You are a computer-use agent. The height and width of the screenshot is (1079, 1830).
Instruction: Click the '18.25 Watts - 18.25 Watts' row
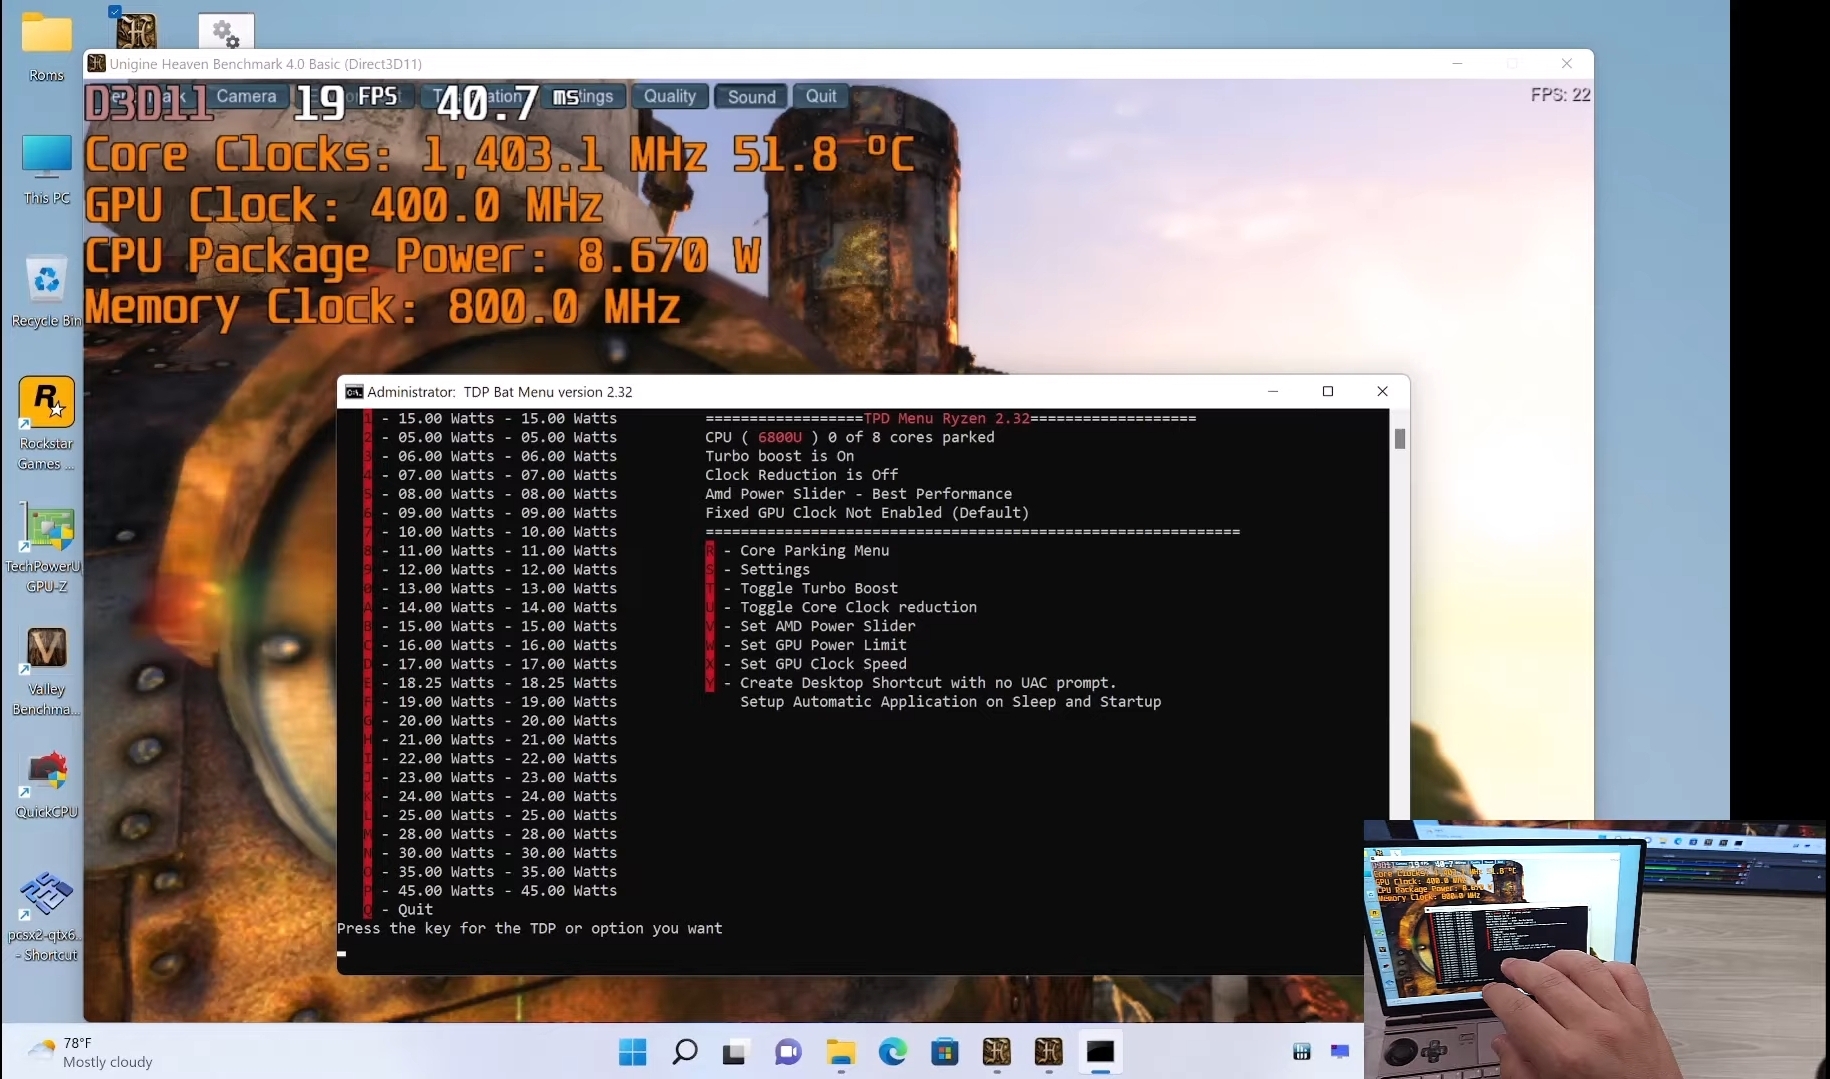click(x=490, y=683)
